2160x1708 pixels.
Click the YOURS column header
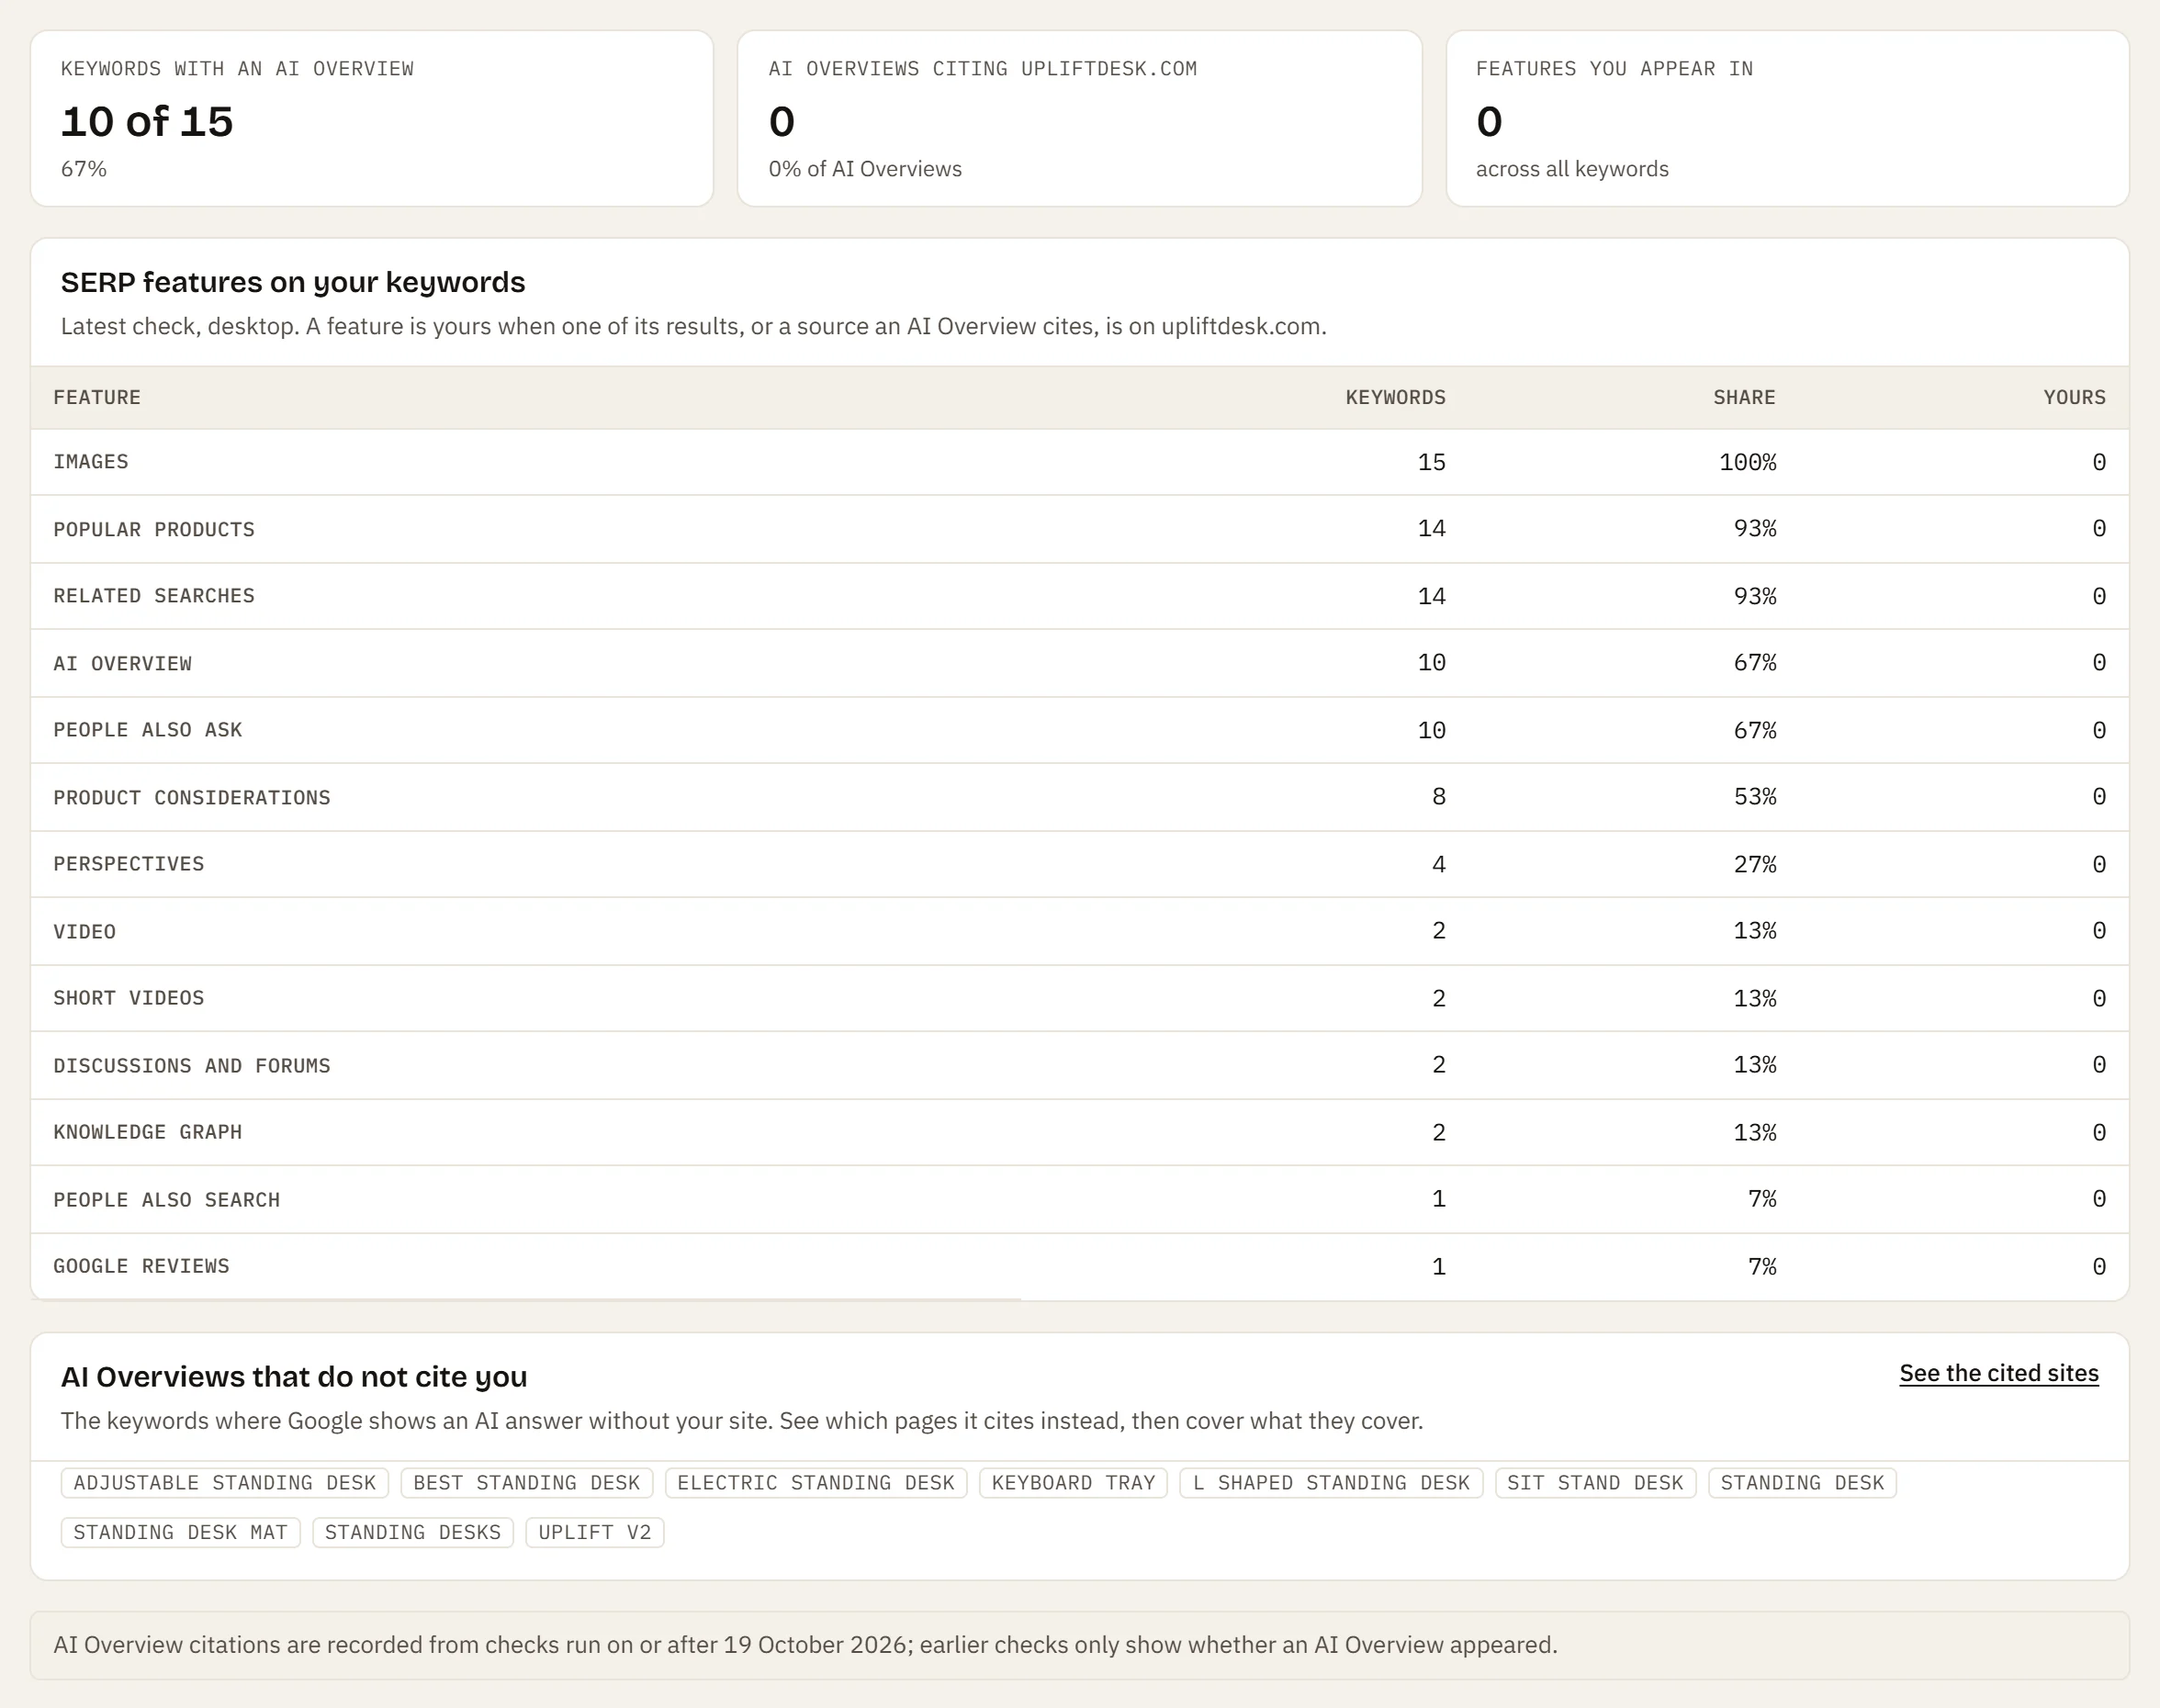[x=2074, y=397]
